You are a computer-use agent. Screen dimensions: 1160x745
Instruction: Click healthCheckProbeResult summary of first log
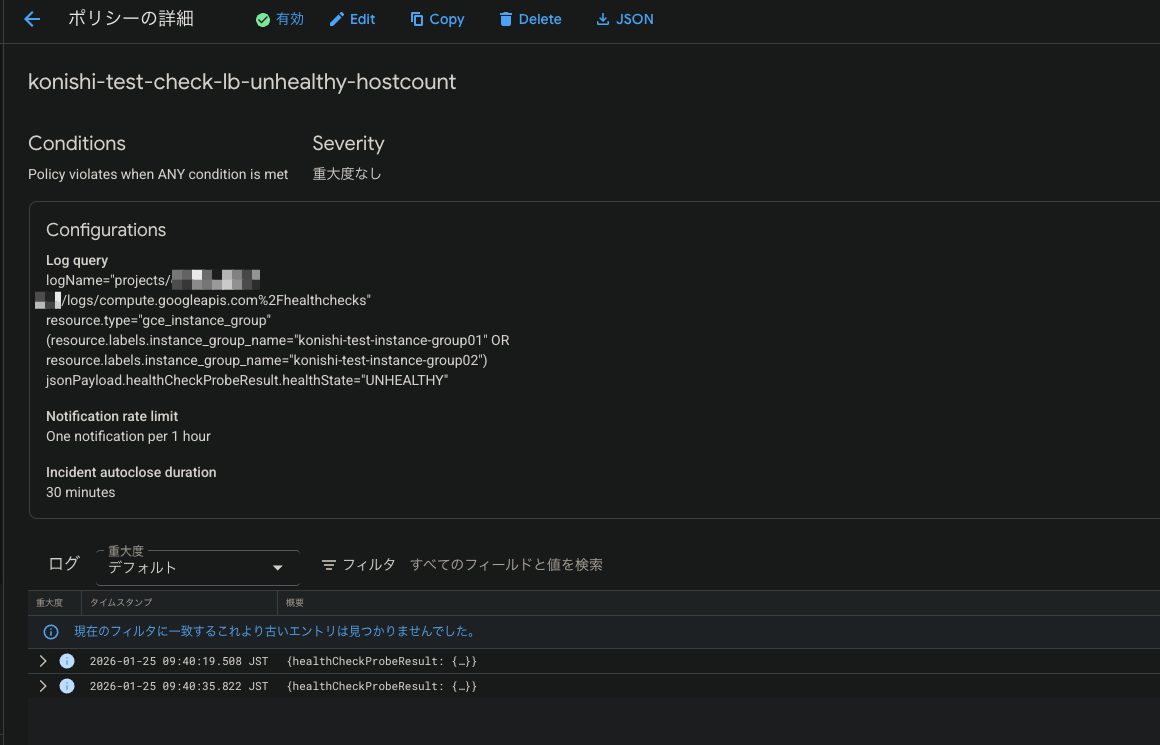381,661
